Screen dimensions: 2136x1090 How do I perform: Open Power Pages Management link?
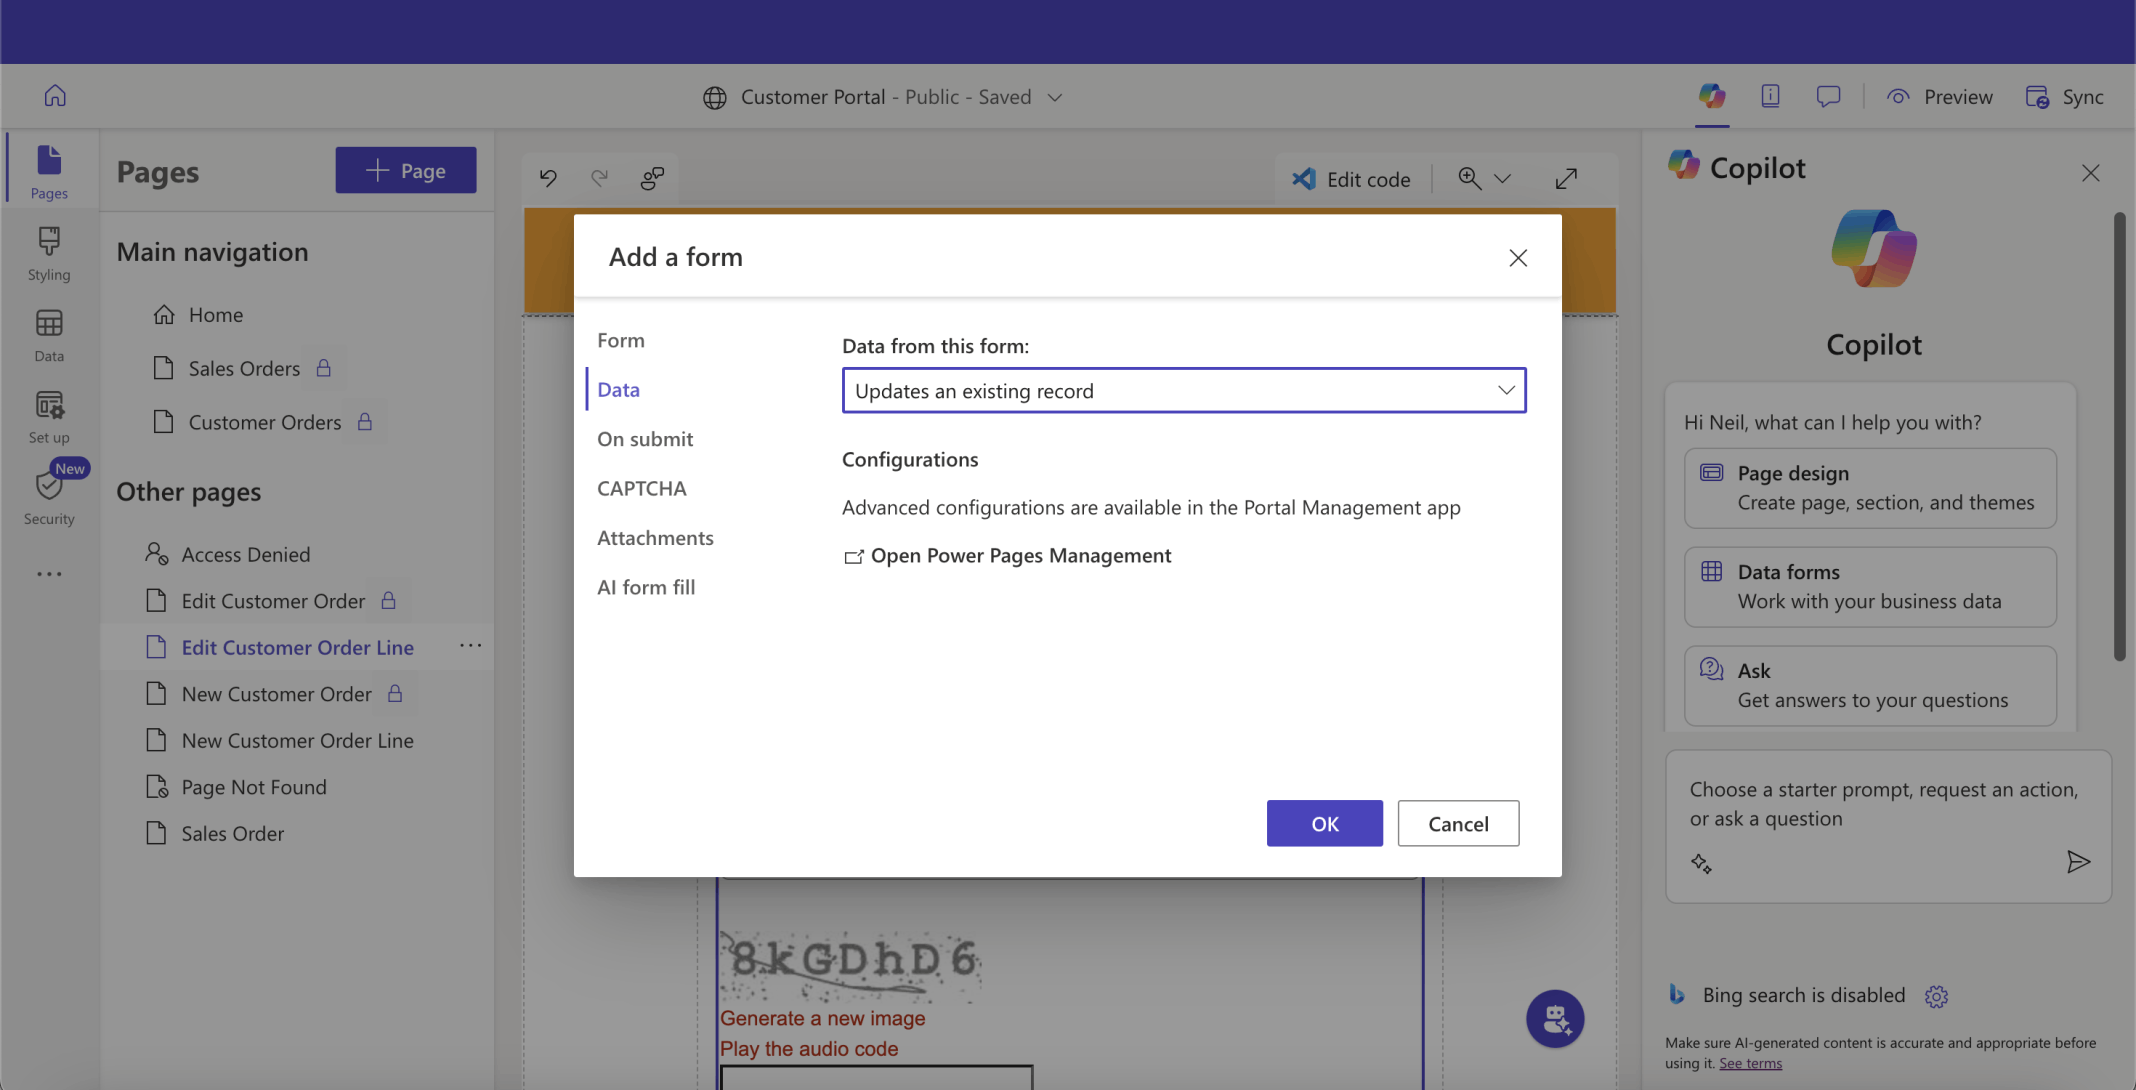[1020, 556]
